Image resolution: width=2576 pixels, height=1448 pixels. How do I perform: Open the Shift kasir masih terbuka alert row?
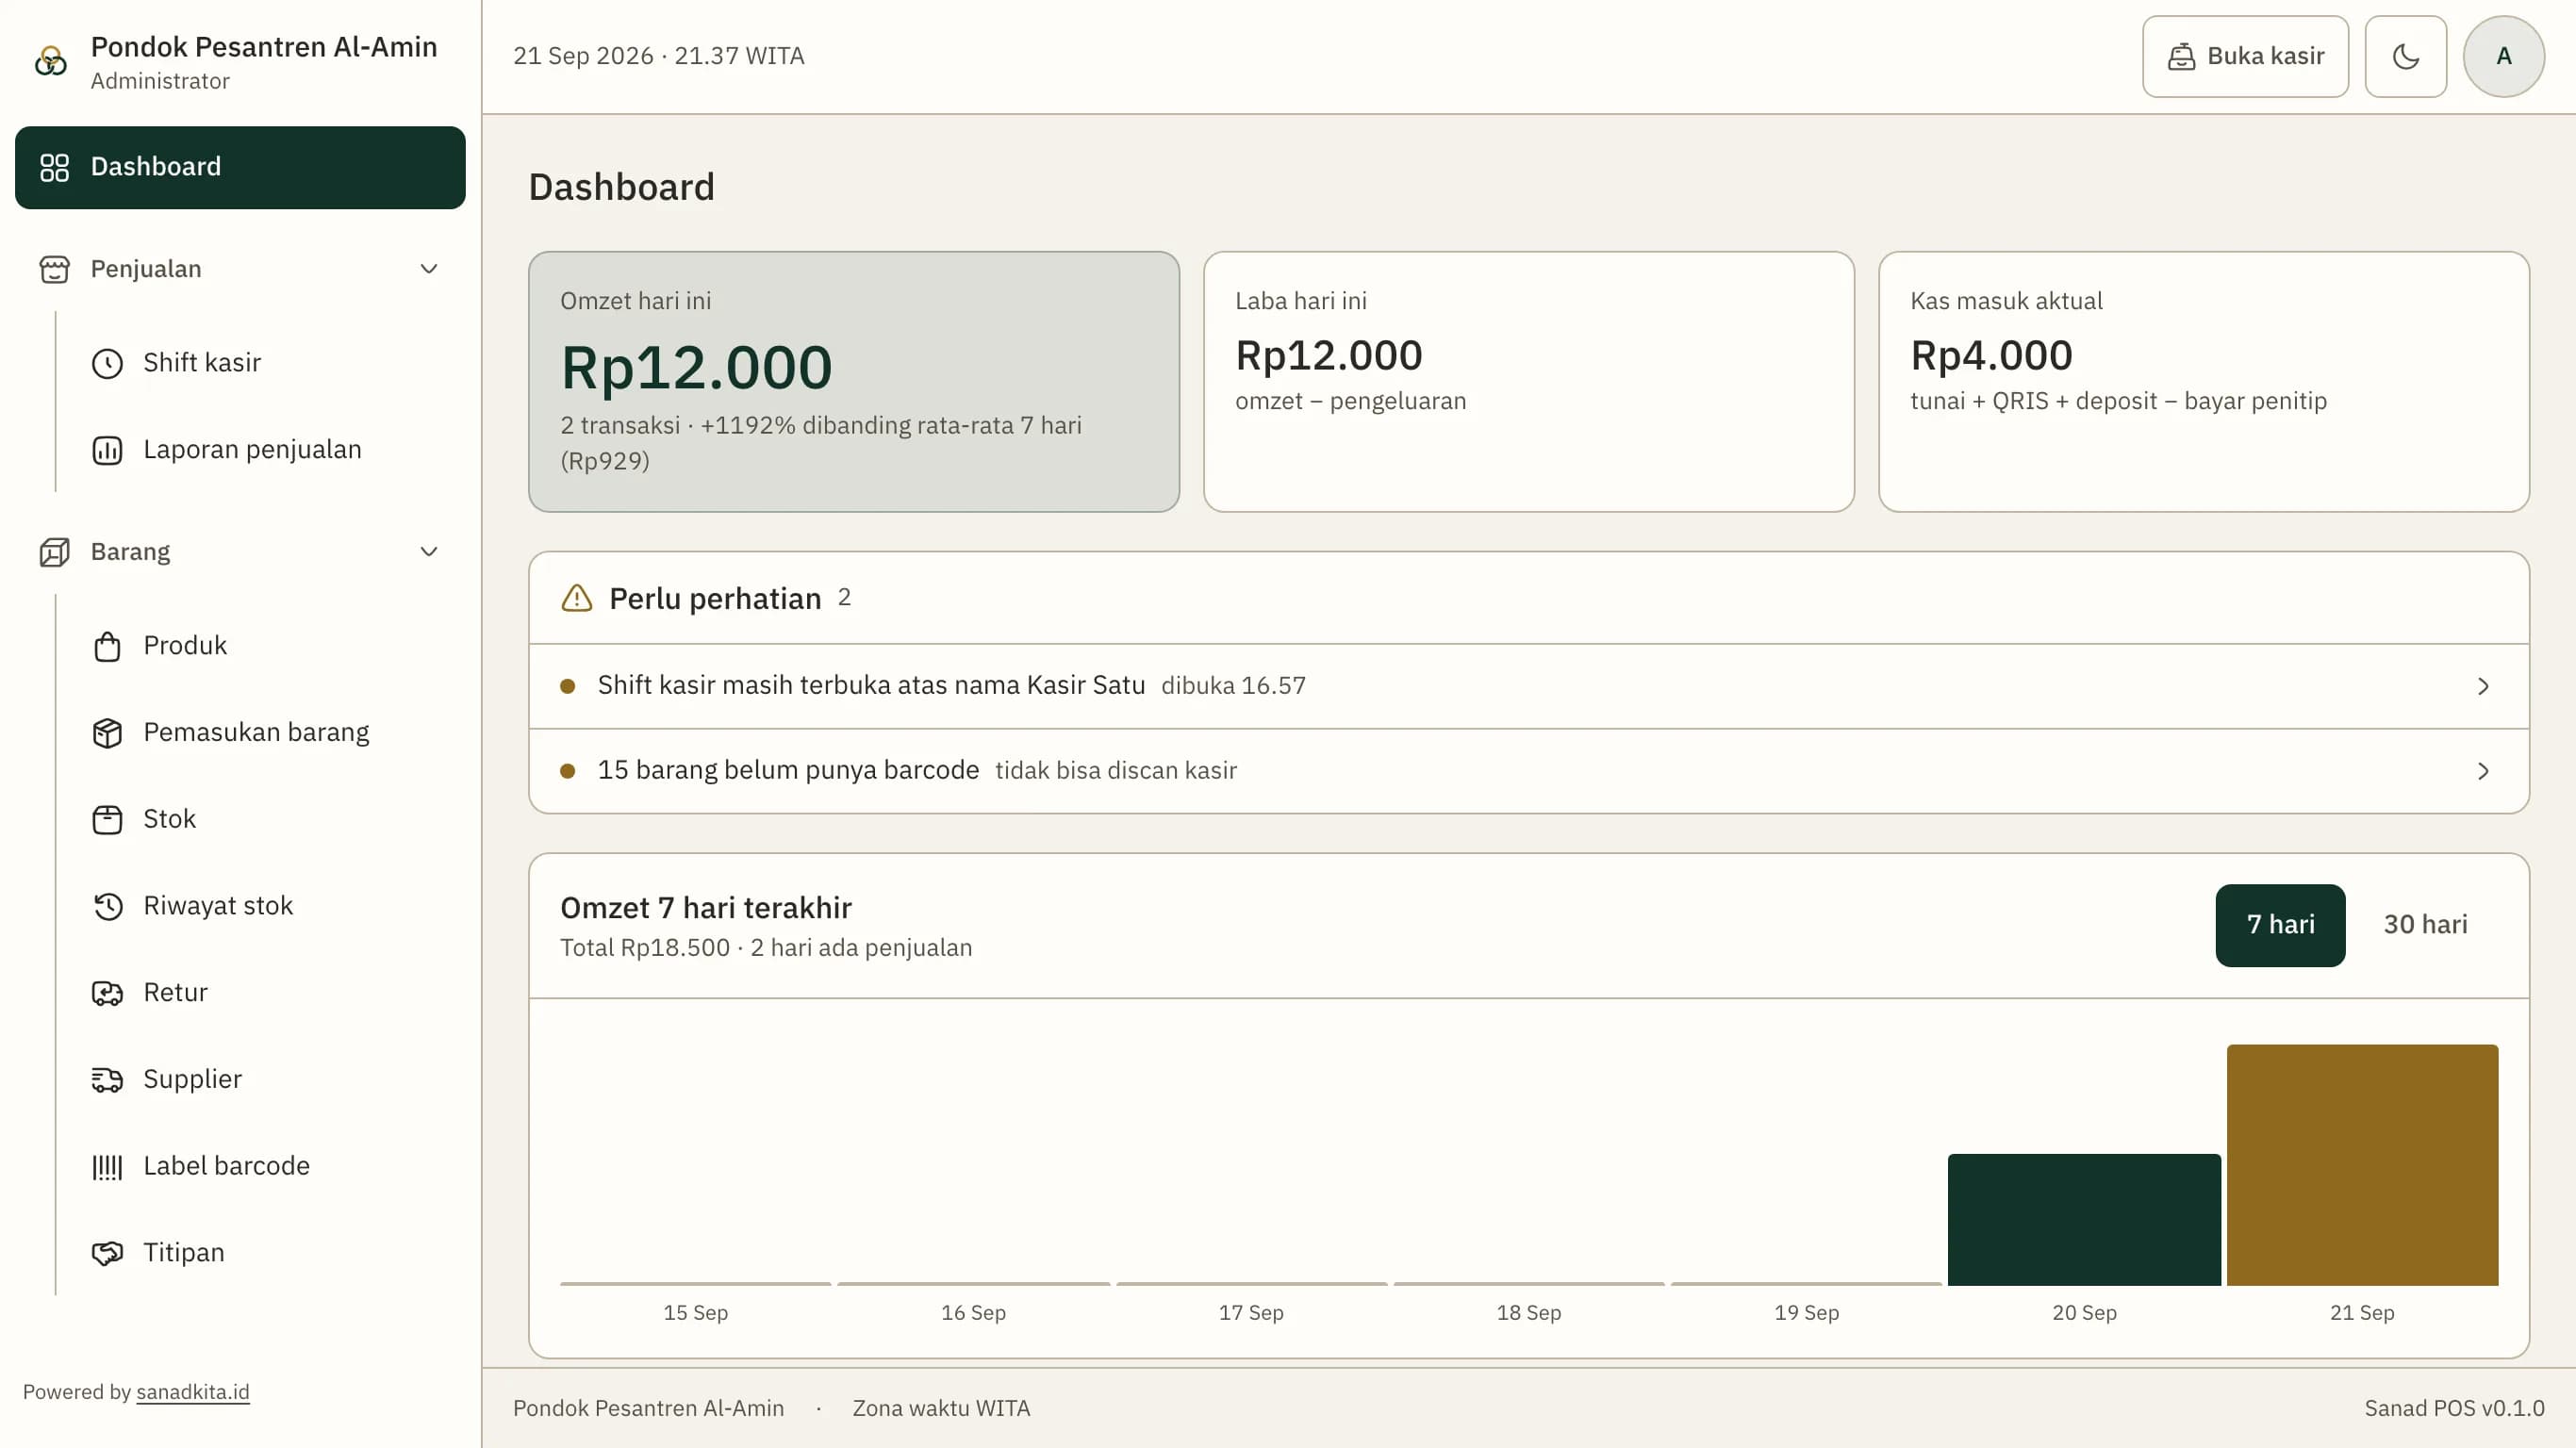pyautogui.click(x=1529, y=686)
